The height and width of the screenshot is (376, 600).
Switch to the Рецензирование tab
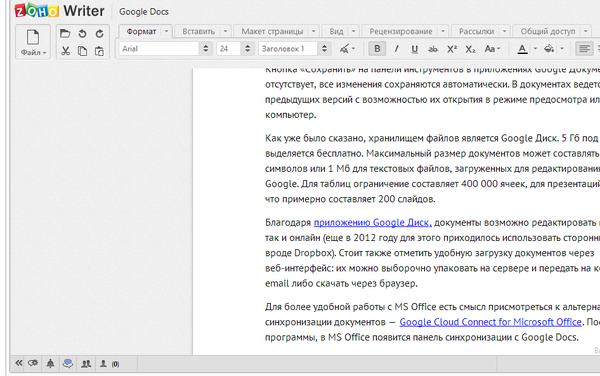point(401,31)
